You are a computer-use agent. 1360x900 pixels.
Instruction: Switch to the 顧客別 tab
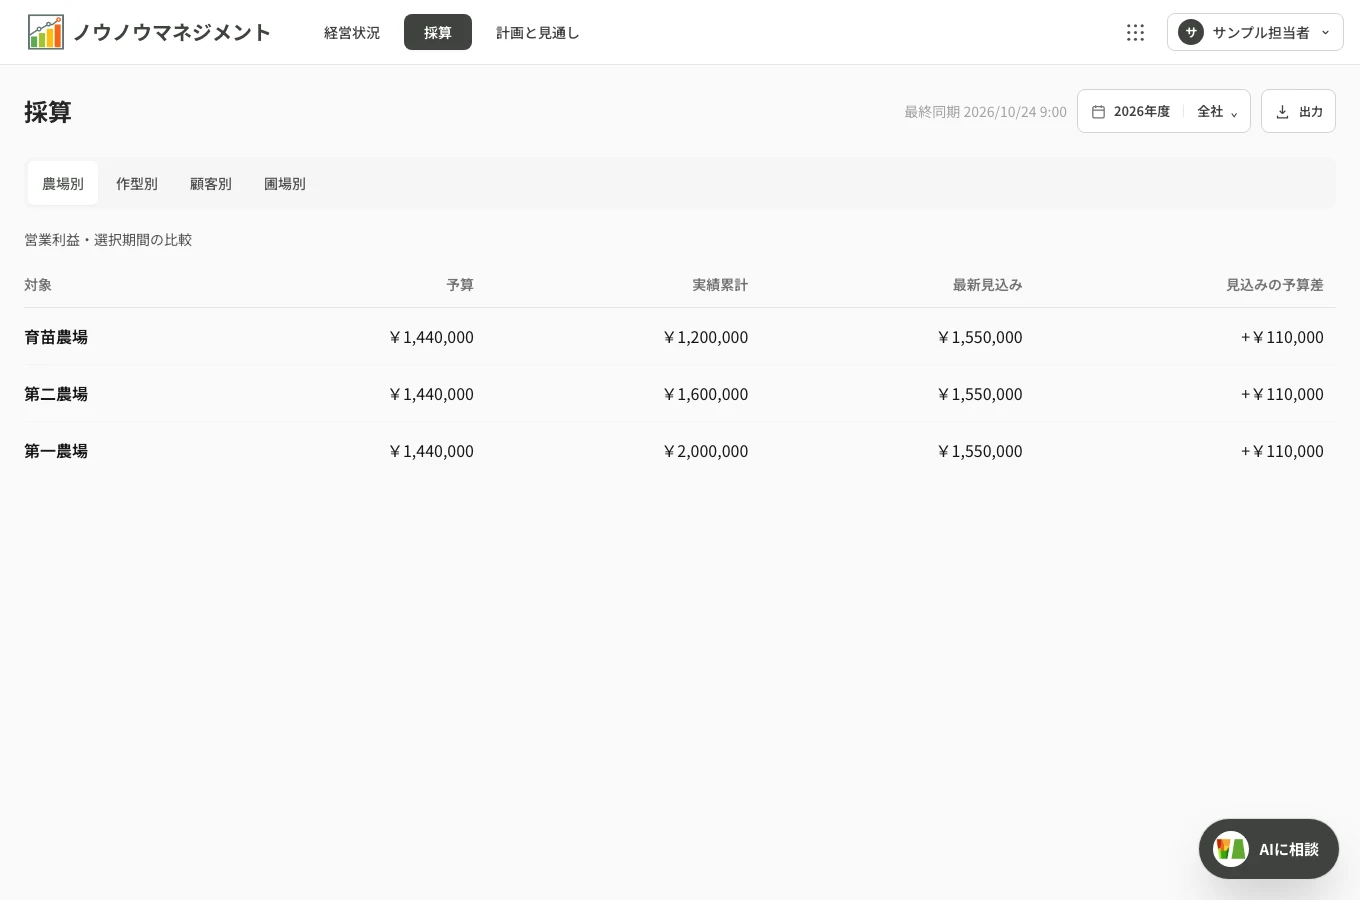[x=211, y=183]
